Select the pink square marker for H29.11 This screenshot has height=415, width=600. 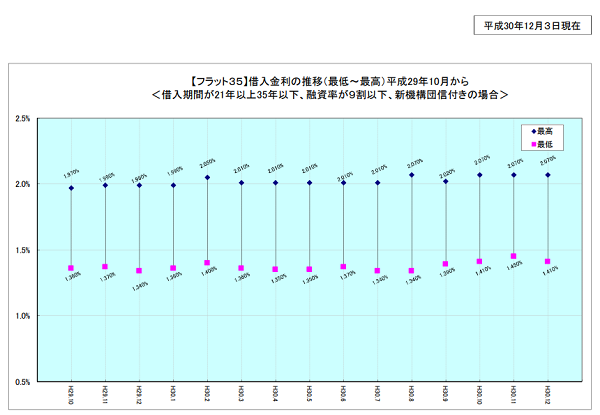105,267
